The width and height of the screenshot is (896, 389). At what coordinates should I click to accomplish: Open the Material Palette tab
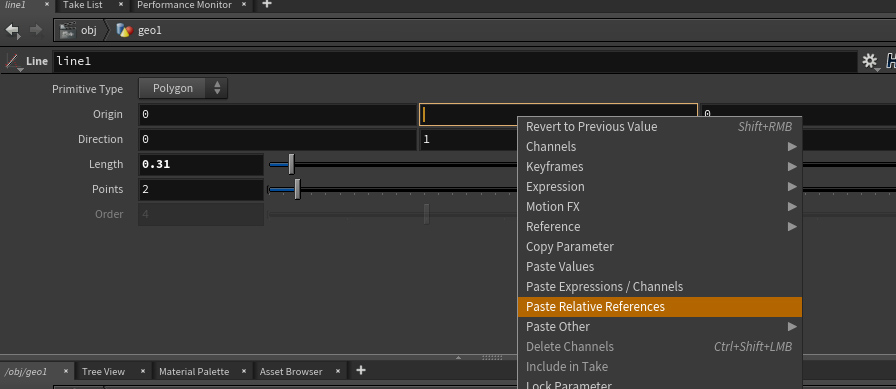194,371
